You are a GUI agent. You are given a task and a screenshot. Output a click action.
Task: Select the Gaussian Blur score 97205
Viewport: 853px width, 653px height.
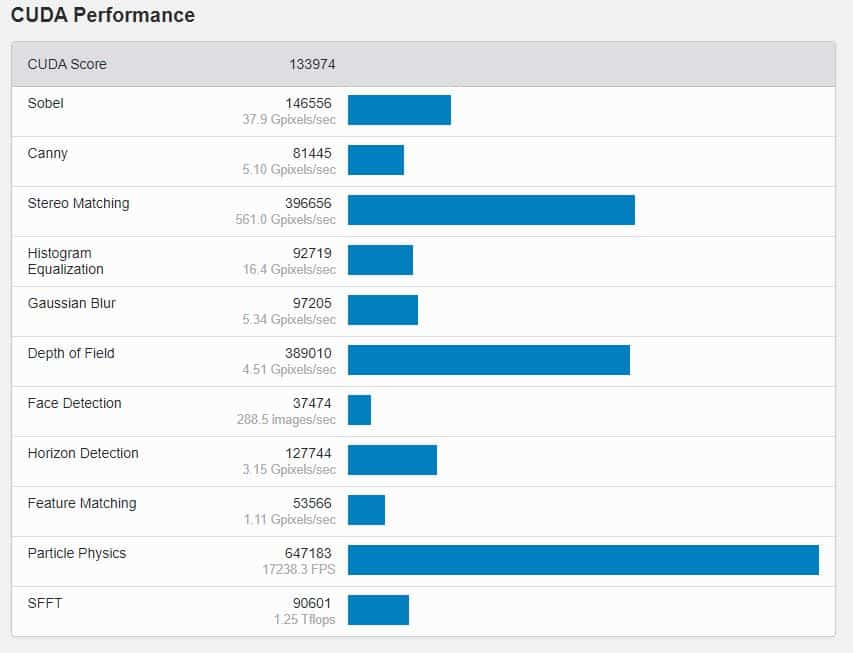pos(312,303)
